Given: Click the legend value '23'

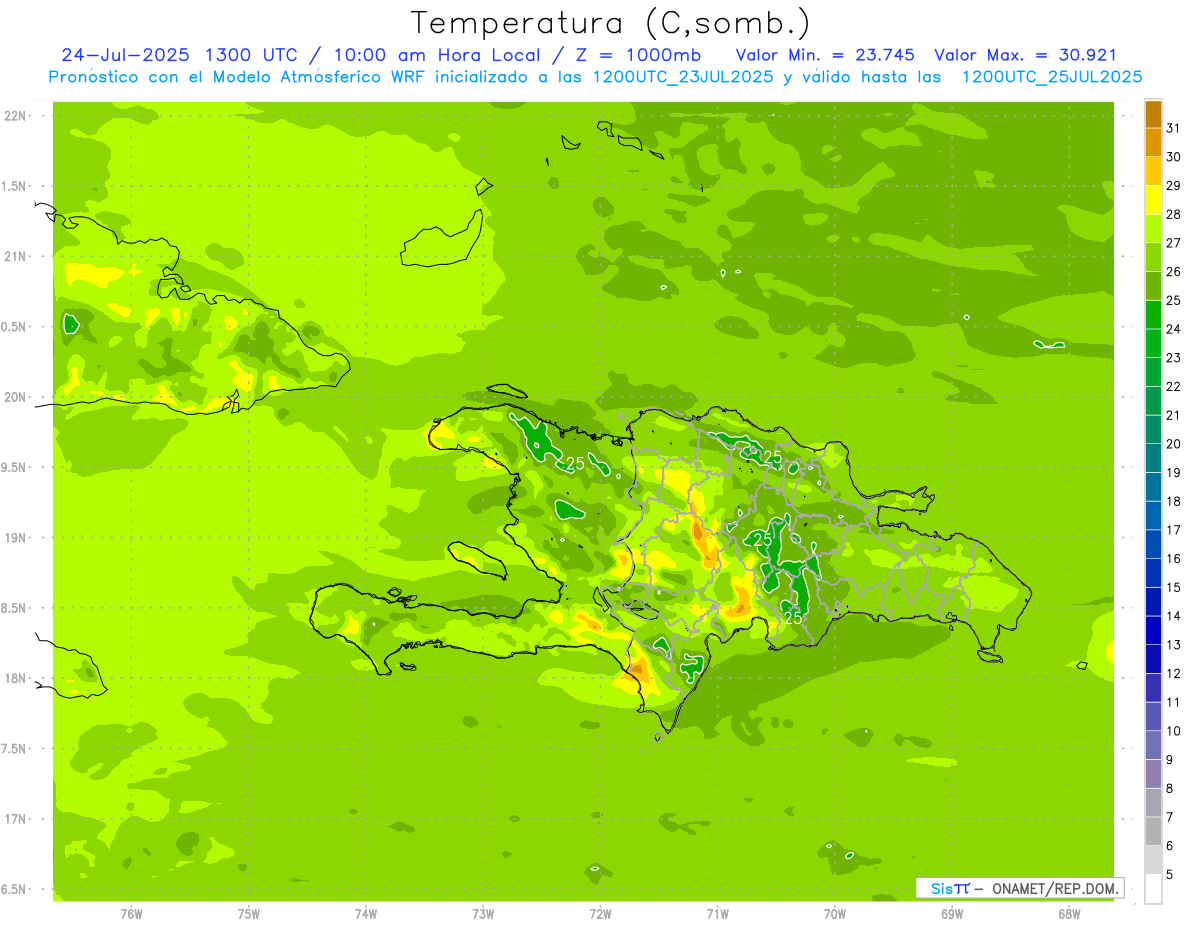Looking at the screenshot, I should pyautogui.click(x=1174, y=358).
